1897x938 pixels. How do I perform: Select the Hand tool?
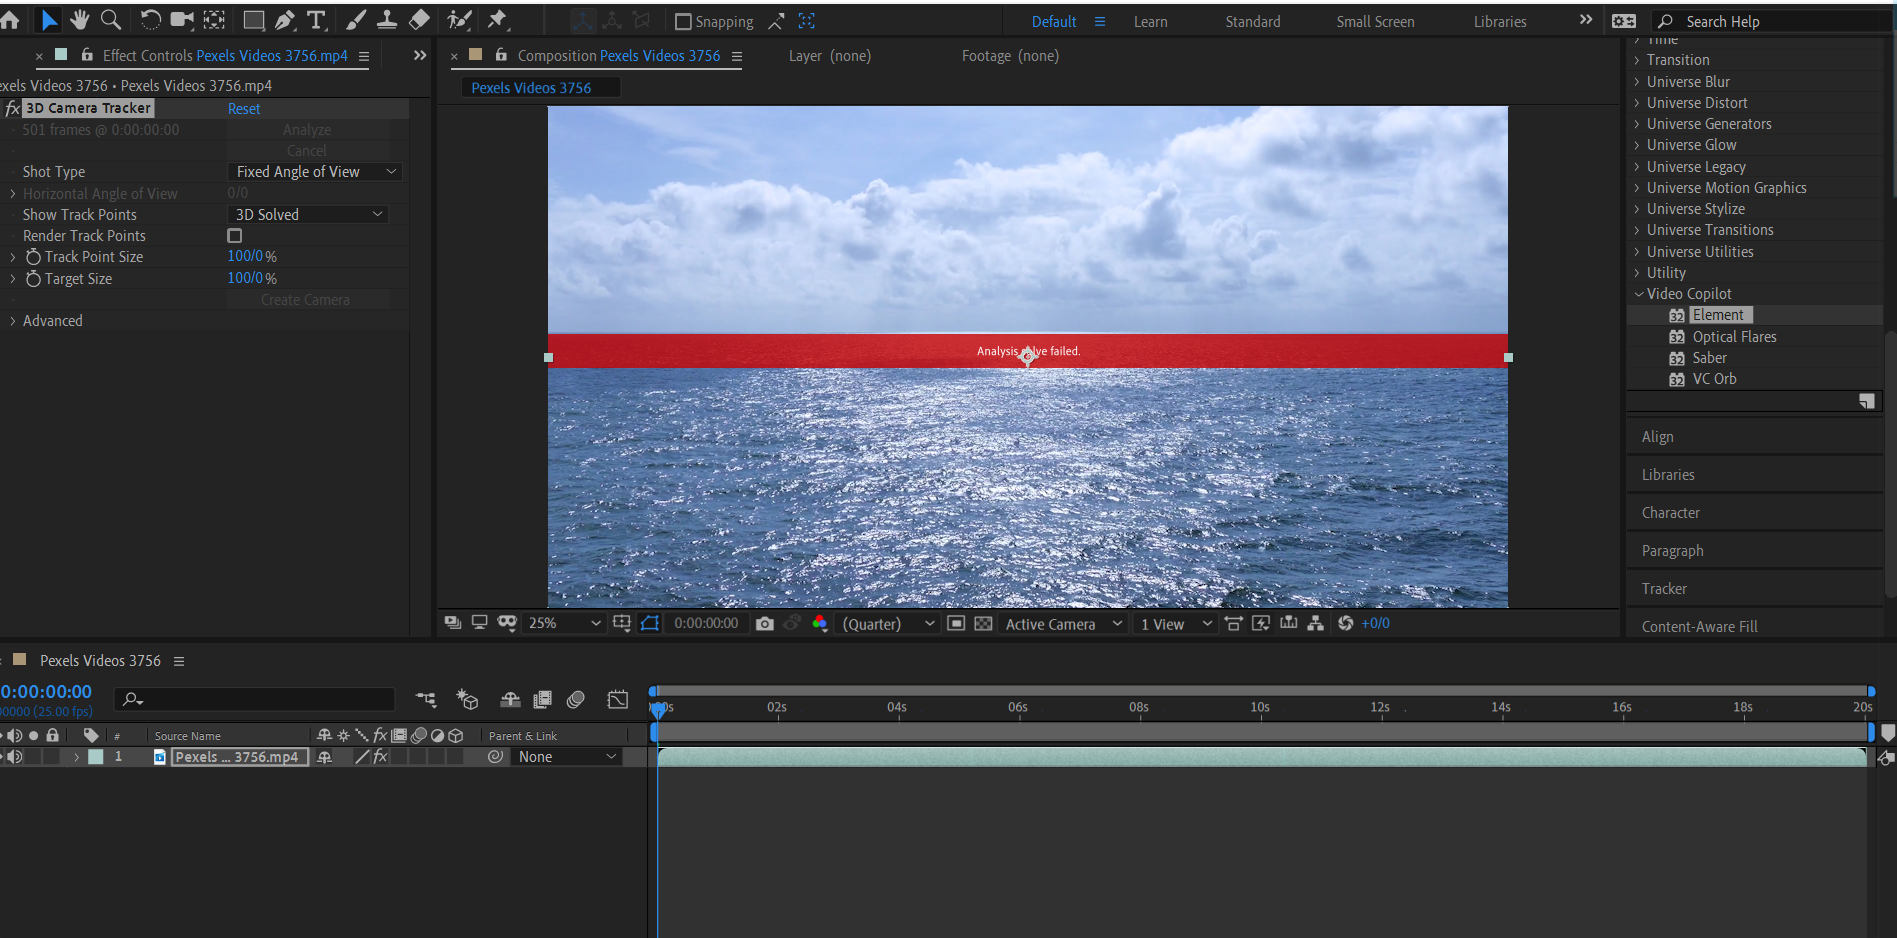point(79,19)
